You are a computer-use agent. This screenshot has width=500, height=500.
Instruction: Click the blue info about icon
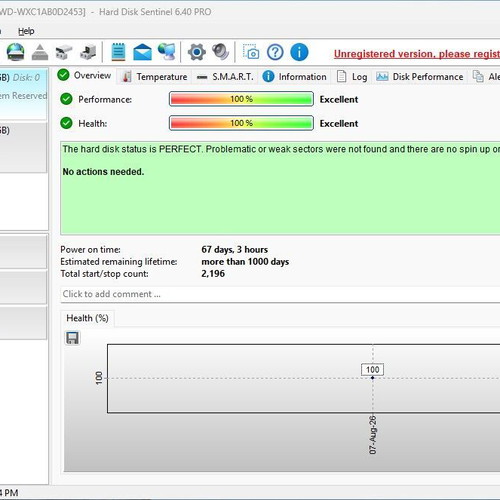tap(299, 52)
